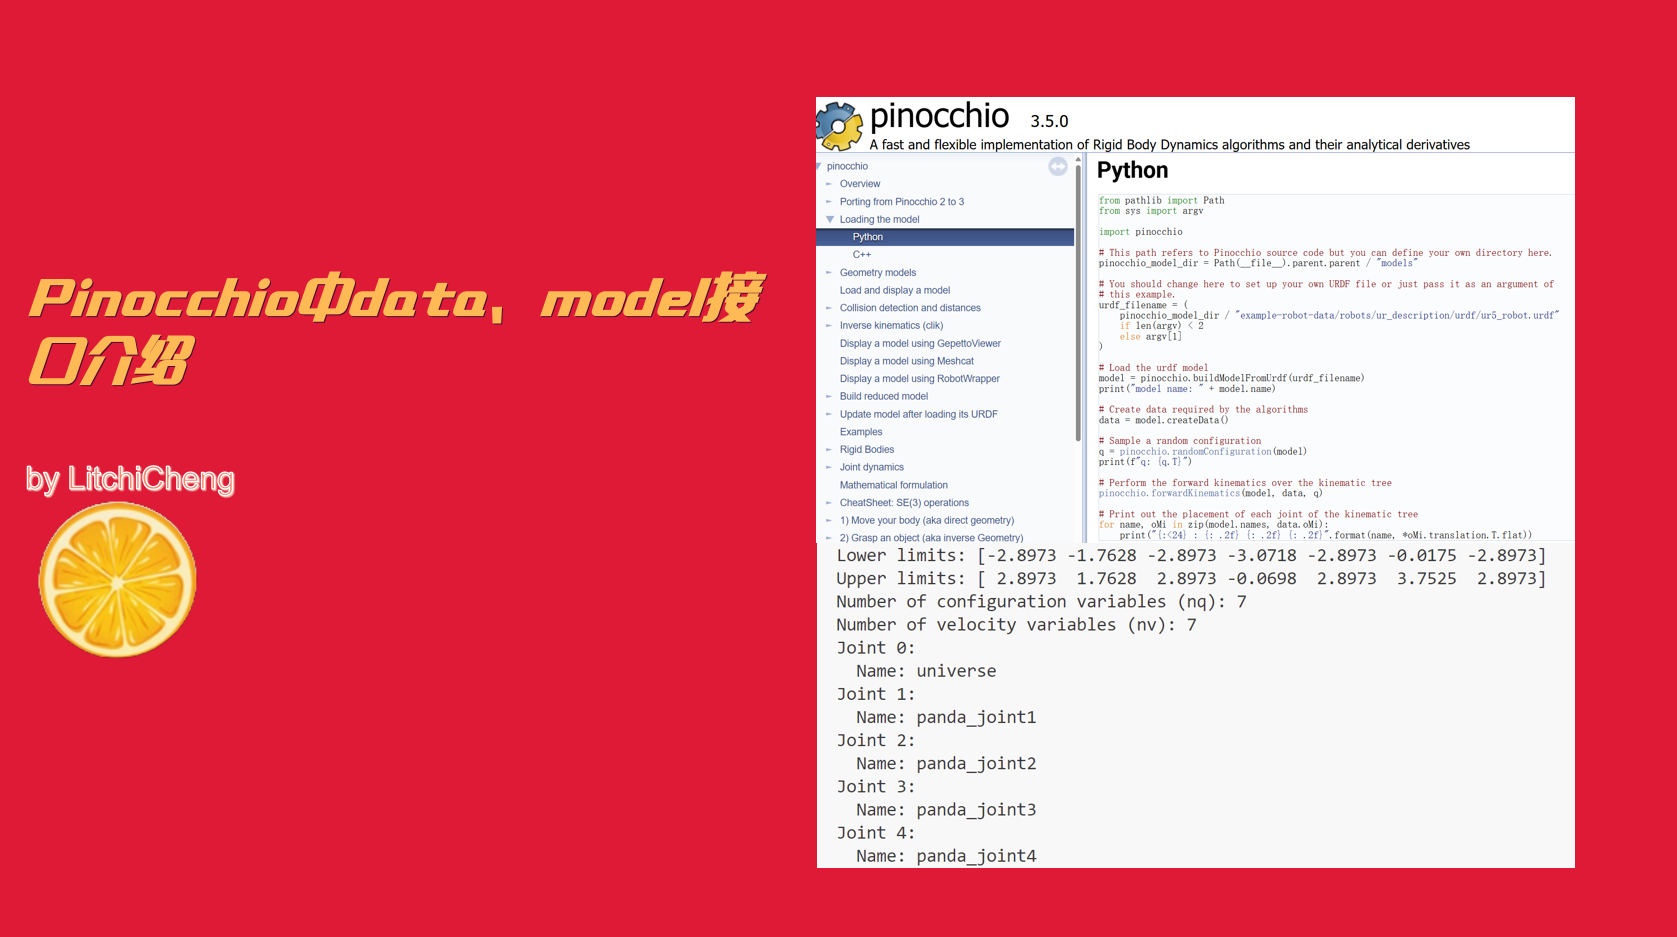Click the 'Lower limits' output line
The image size is (1677, 937).
[x=1191, y=555]
